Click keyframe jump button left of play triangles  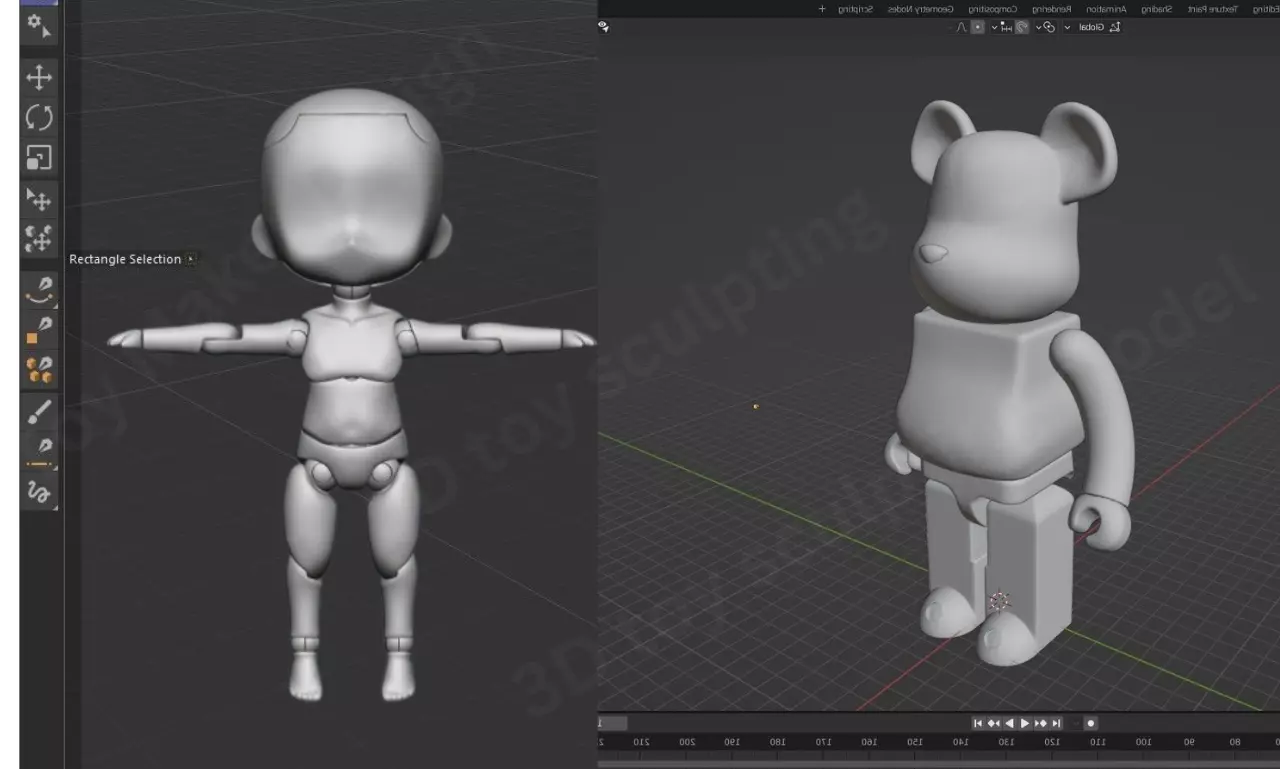994,723
